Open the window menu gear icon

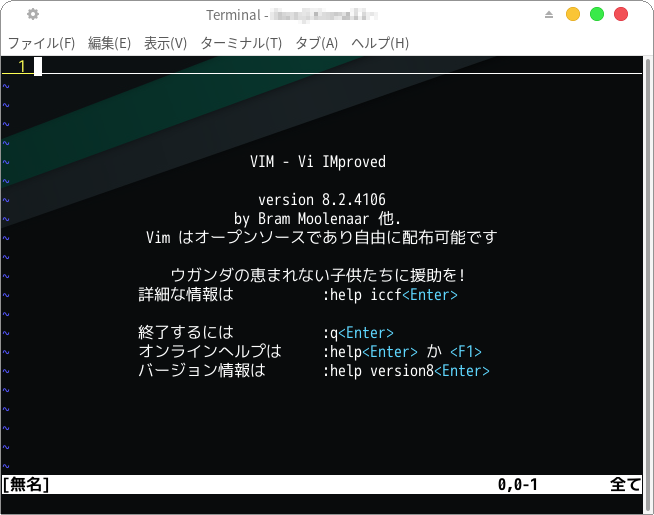[x=33, y=14]
